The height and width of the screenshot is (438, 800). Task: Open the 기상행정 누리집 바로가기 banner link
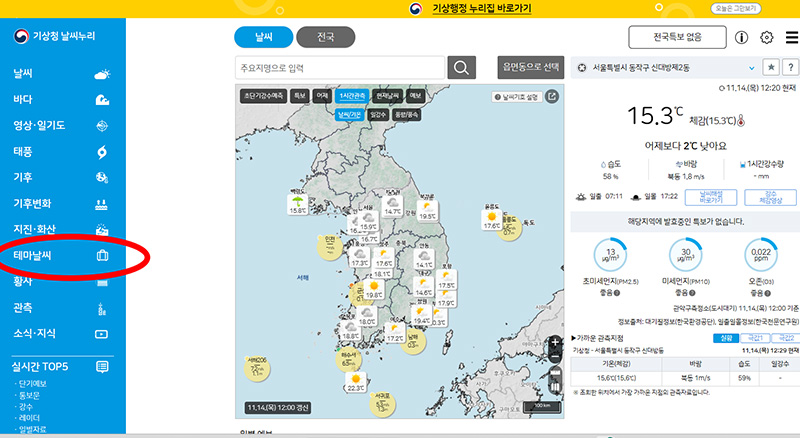click(482, 9)
